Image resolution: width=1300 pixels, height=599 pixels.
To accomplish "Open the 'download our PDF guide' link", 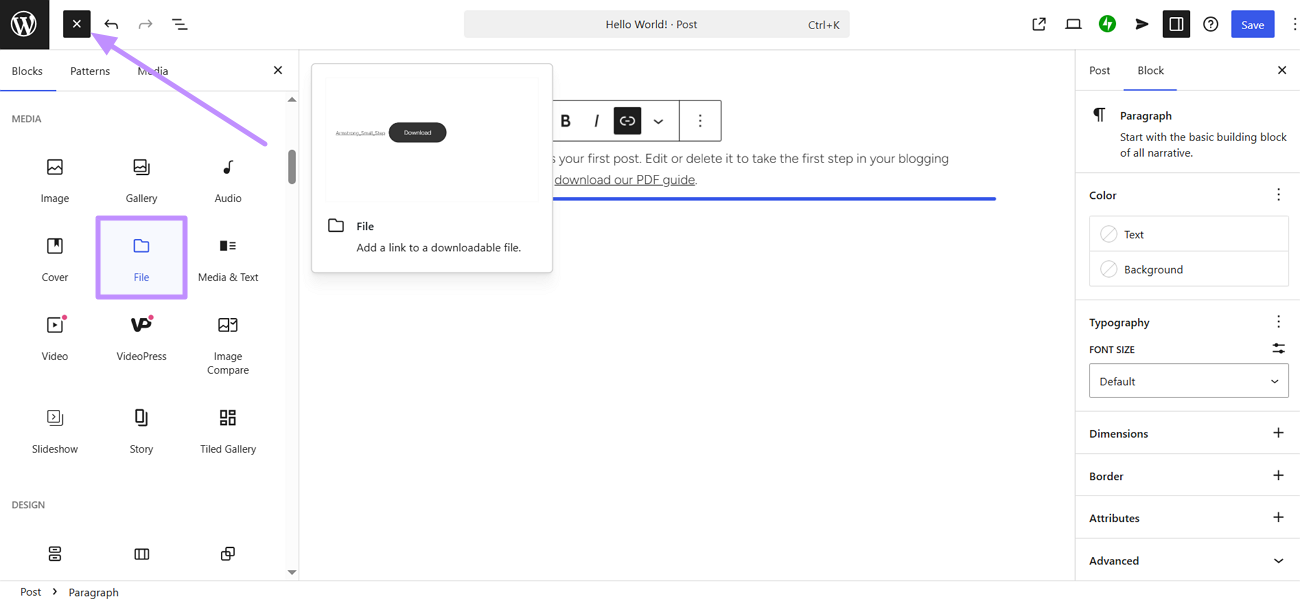I will point(625,179).
